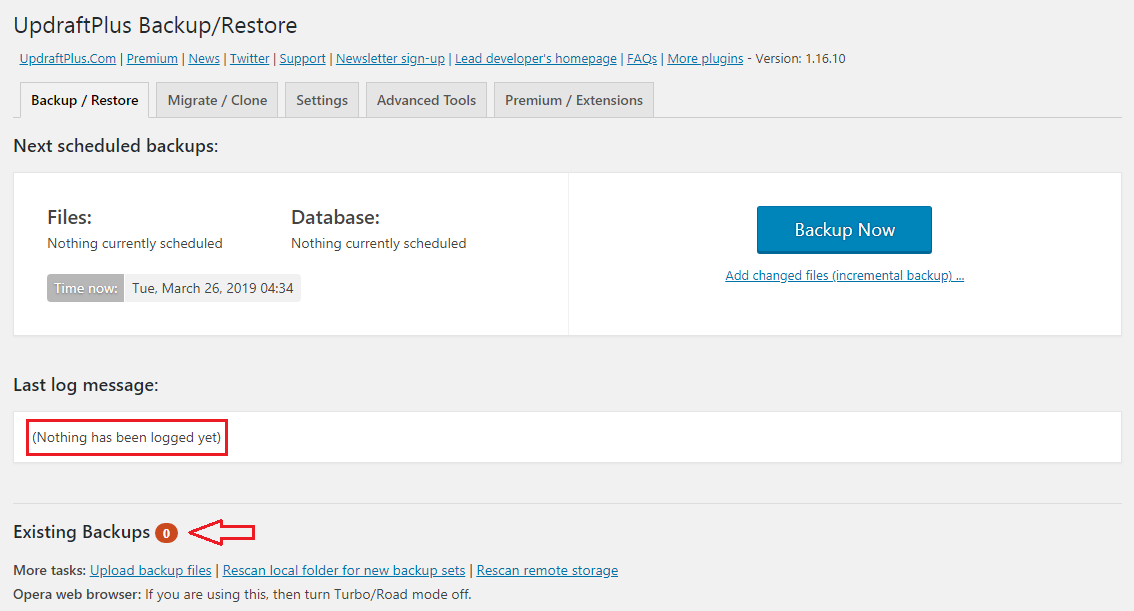Open More plugins link
The width and height of the screenshot is (1134, 611).
coord(705,59)
